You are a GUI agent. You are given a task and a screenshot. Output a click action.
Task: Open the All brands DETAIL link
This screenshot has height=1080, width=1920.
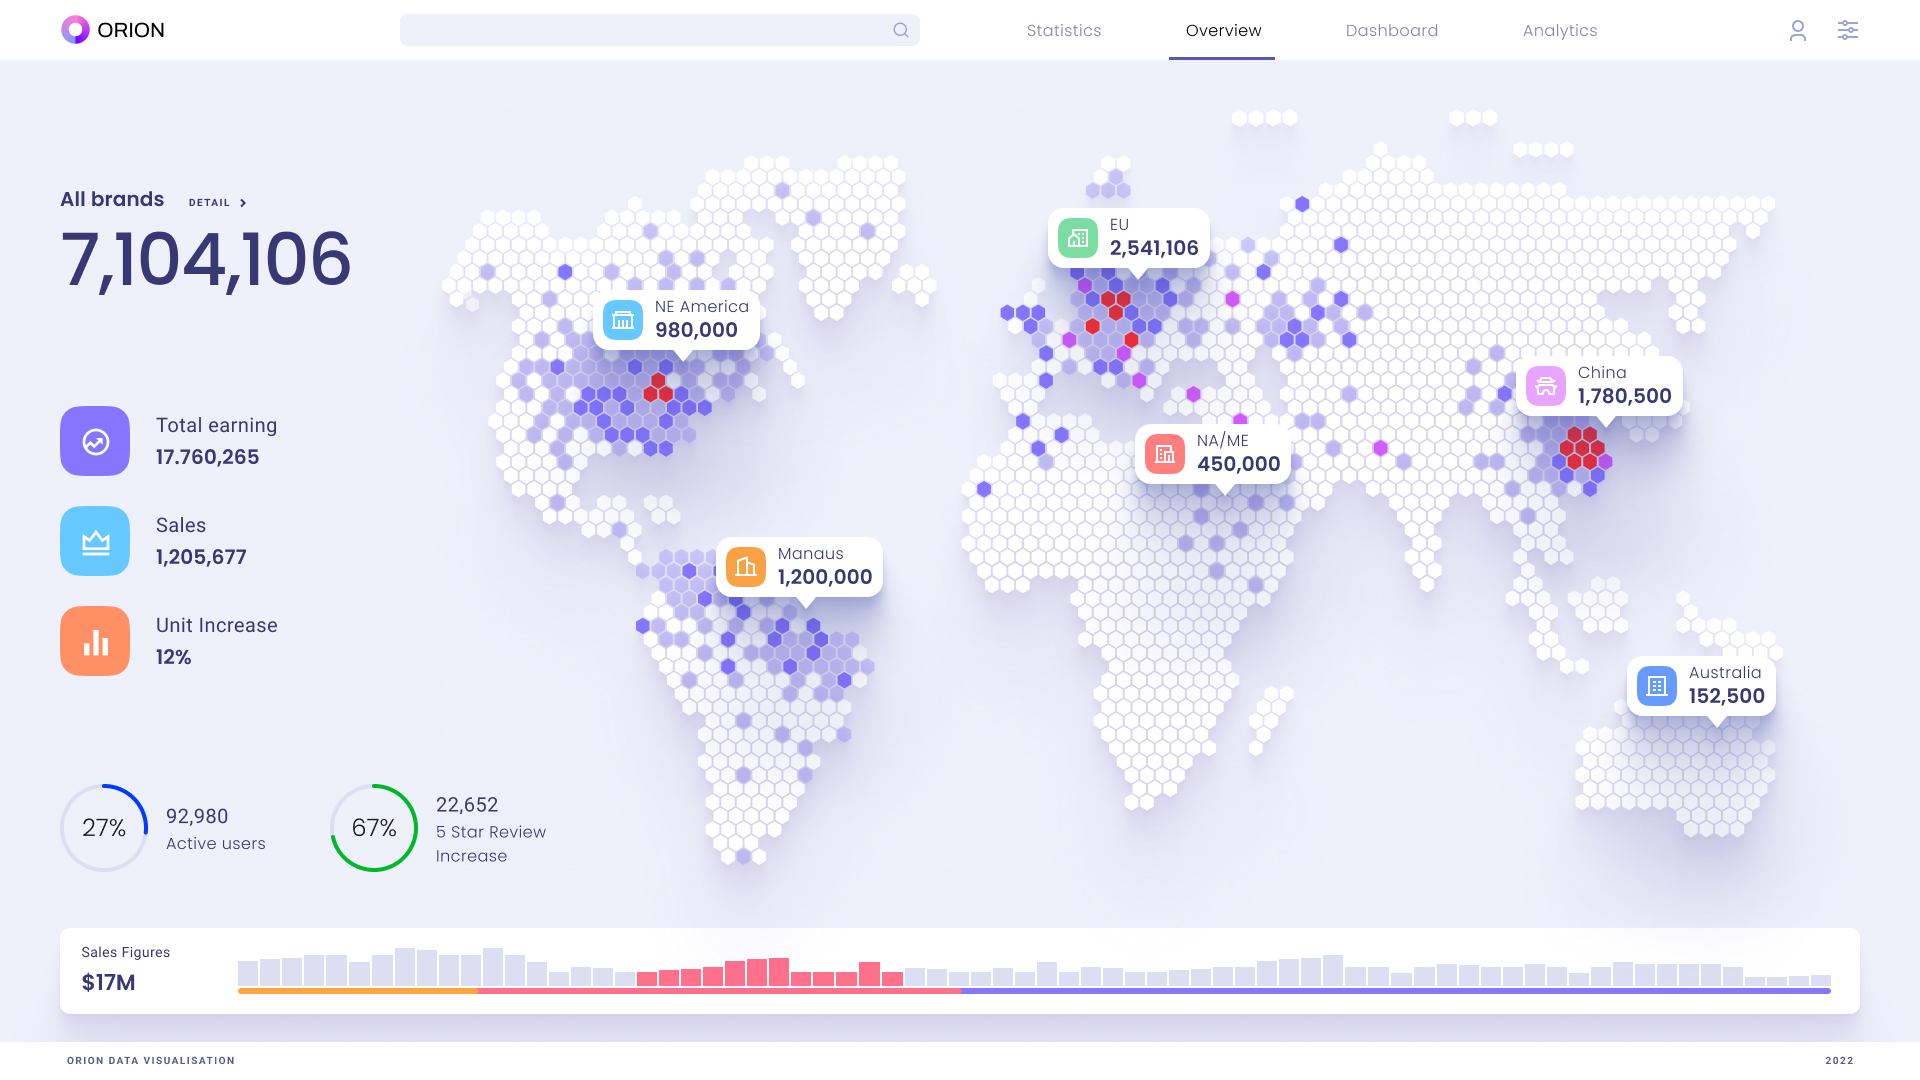click(210, 202)
